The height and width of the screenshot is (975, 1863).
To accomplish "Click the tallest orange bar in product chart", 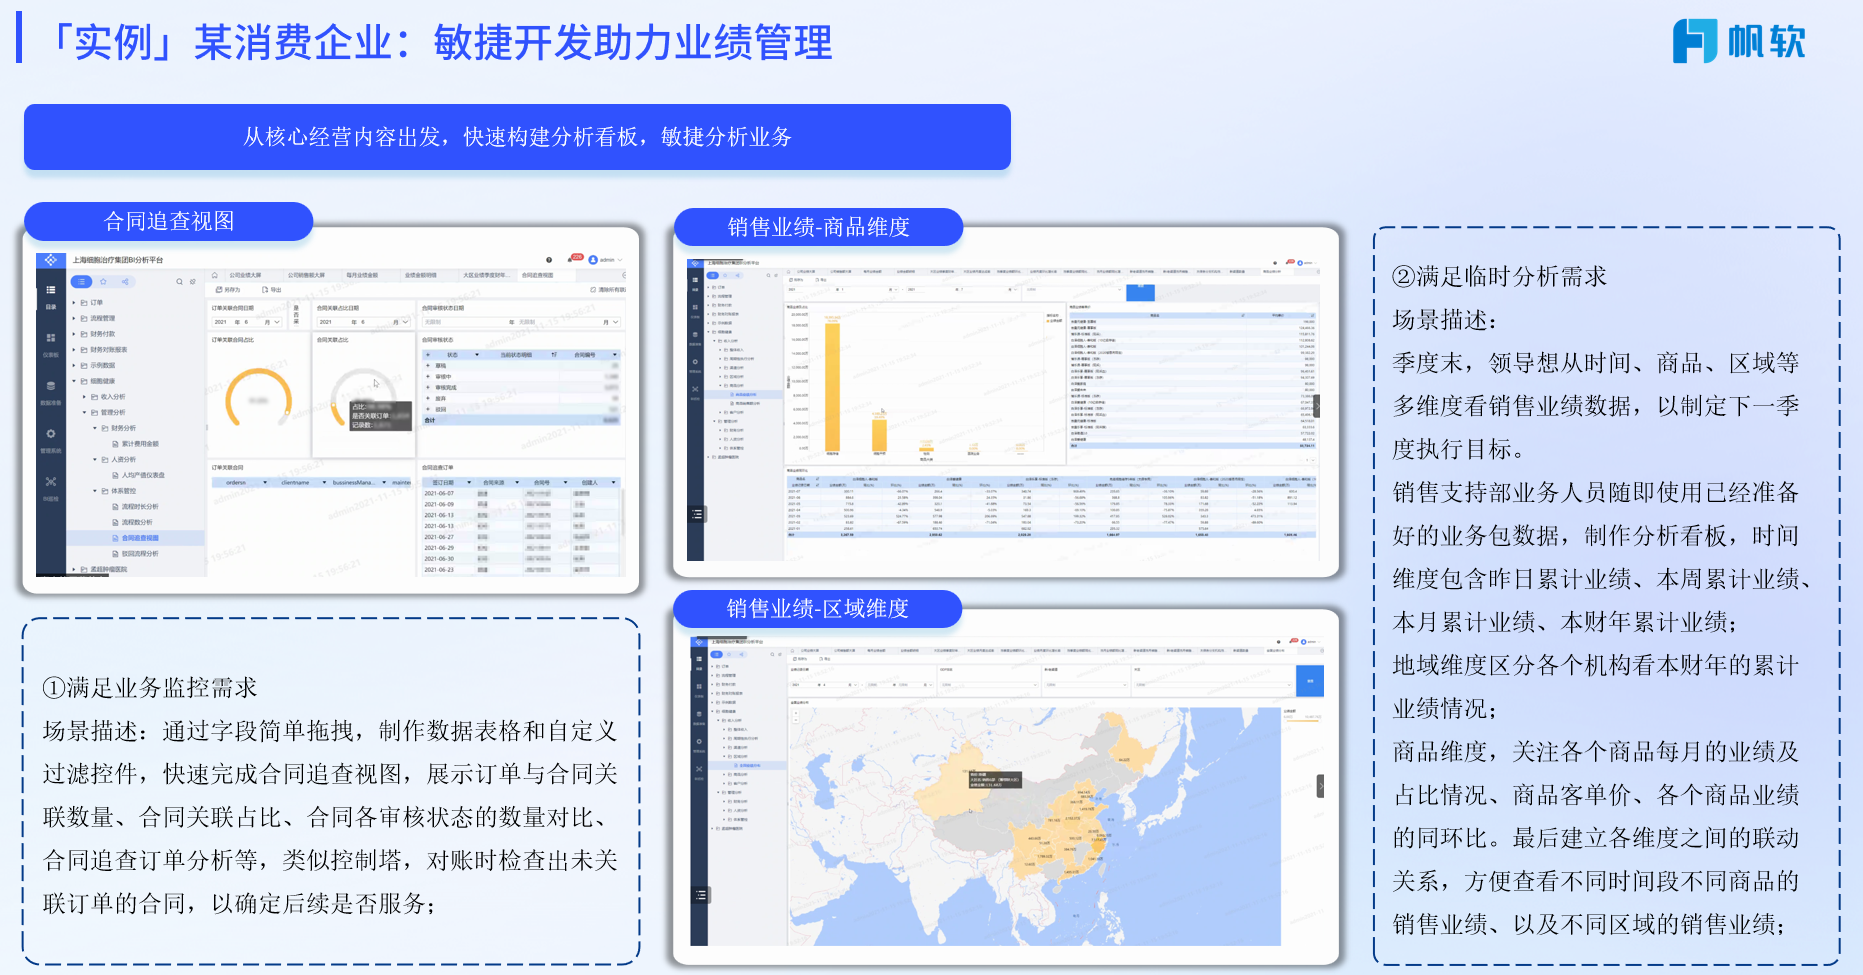I will 832,386.
